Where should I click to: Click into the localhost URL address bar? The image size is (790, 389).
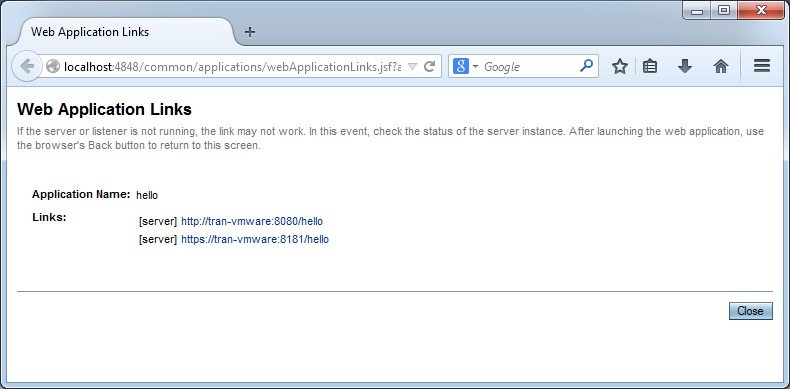tap(232, 67)
